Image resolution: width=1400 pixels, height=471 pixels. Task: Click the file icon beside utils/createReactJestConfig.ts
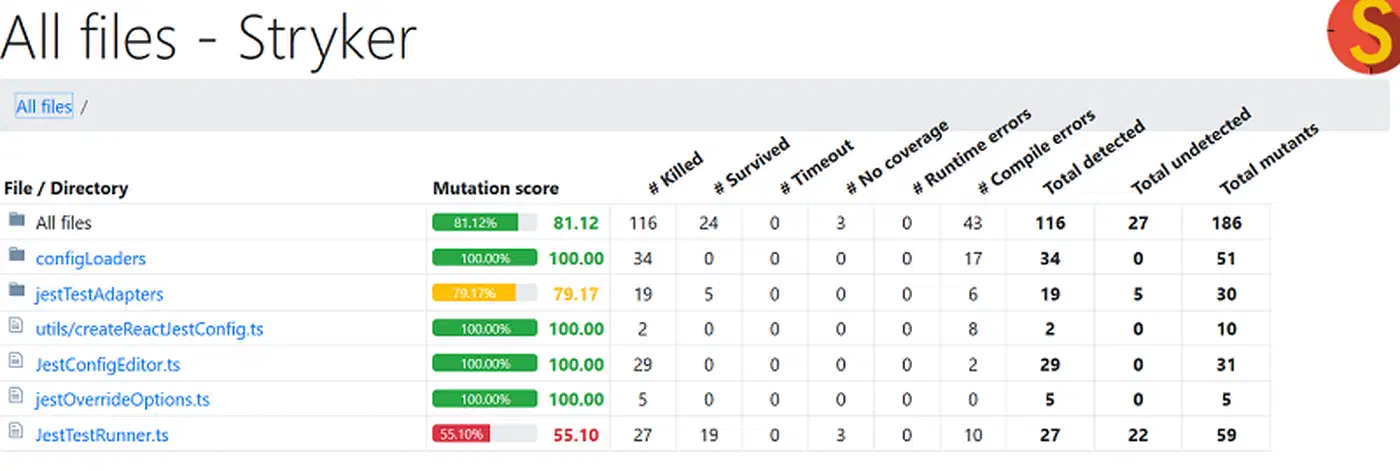[15, 327]
